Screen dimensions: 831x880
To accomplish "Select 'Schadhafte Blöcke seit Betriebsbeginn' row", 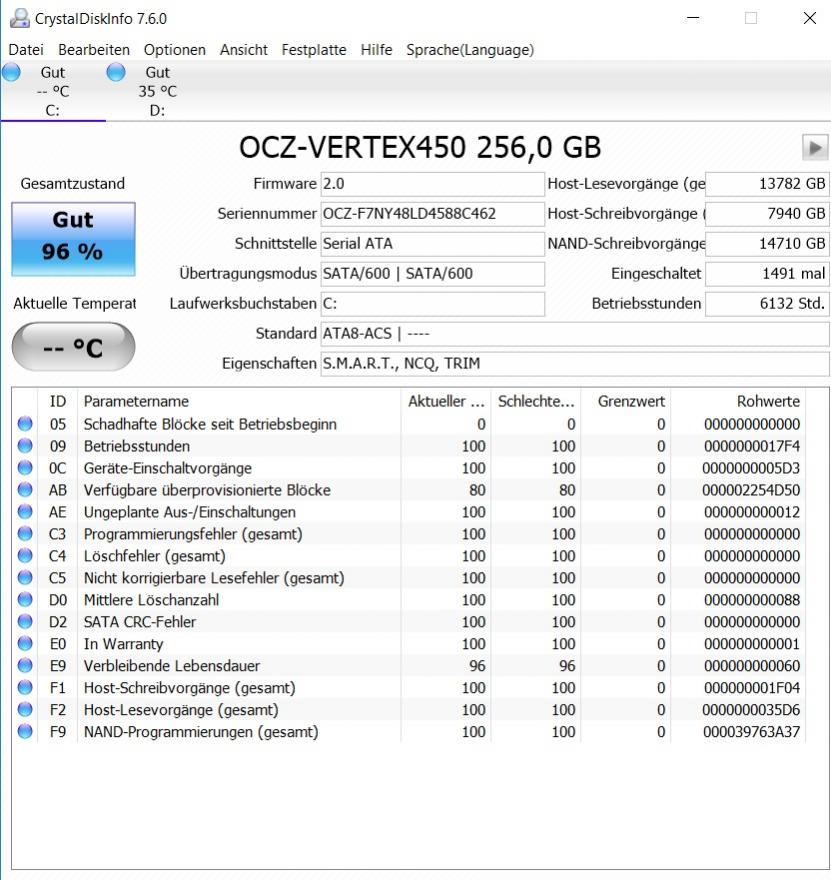I will (x=409, y=424).
